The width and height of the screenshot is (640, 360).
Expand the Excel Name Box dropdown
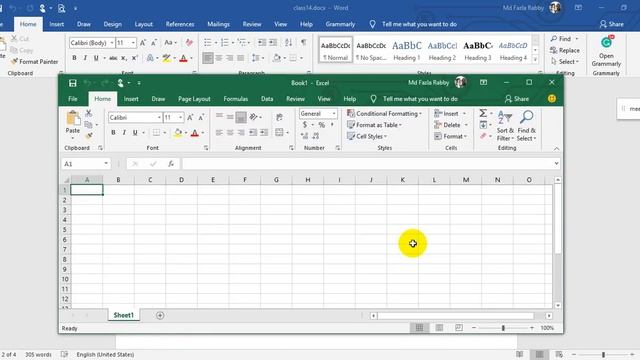[106, 164]
